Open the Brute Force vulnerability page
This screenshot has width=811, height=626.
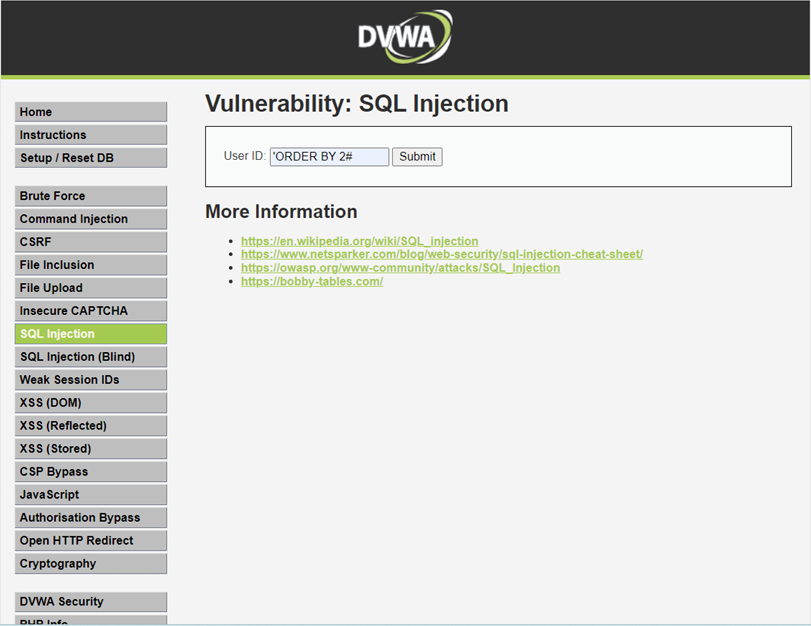coord(91,196)
